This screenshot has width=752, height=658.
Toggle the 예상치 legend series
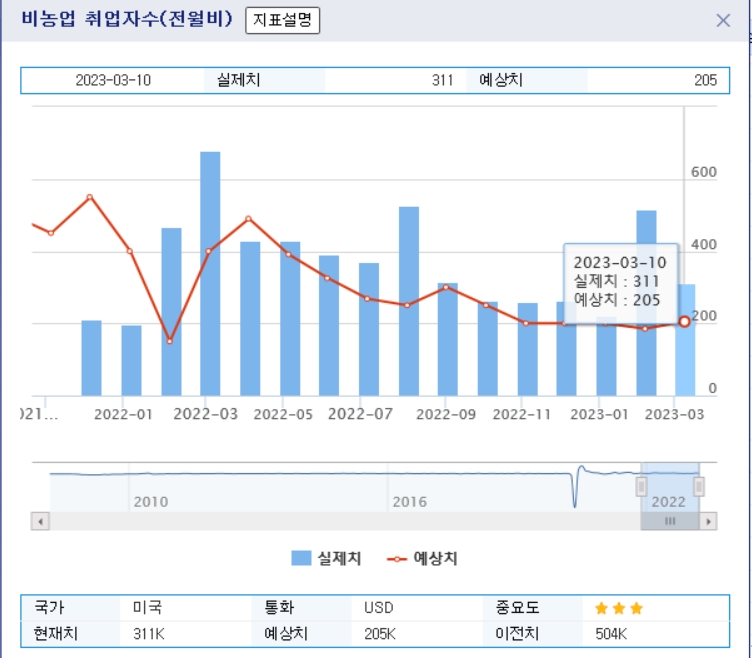[x=422, y=558]
